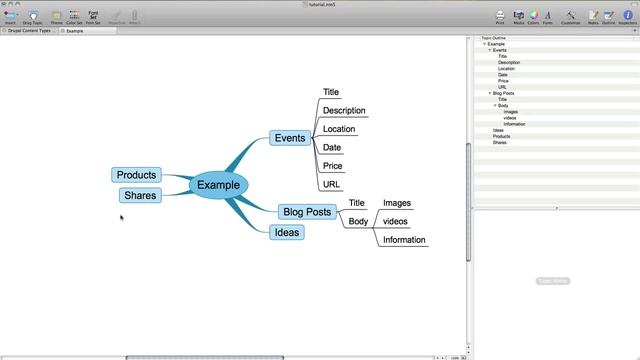Viewport: 640px width, 360px height.
Task: Click the Location subtopic on the canvas
Action: pyautogui.click(x=339, y=129)
